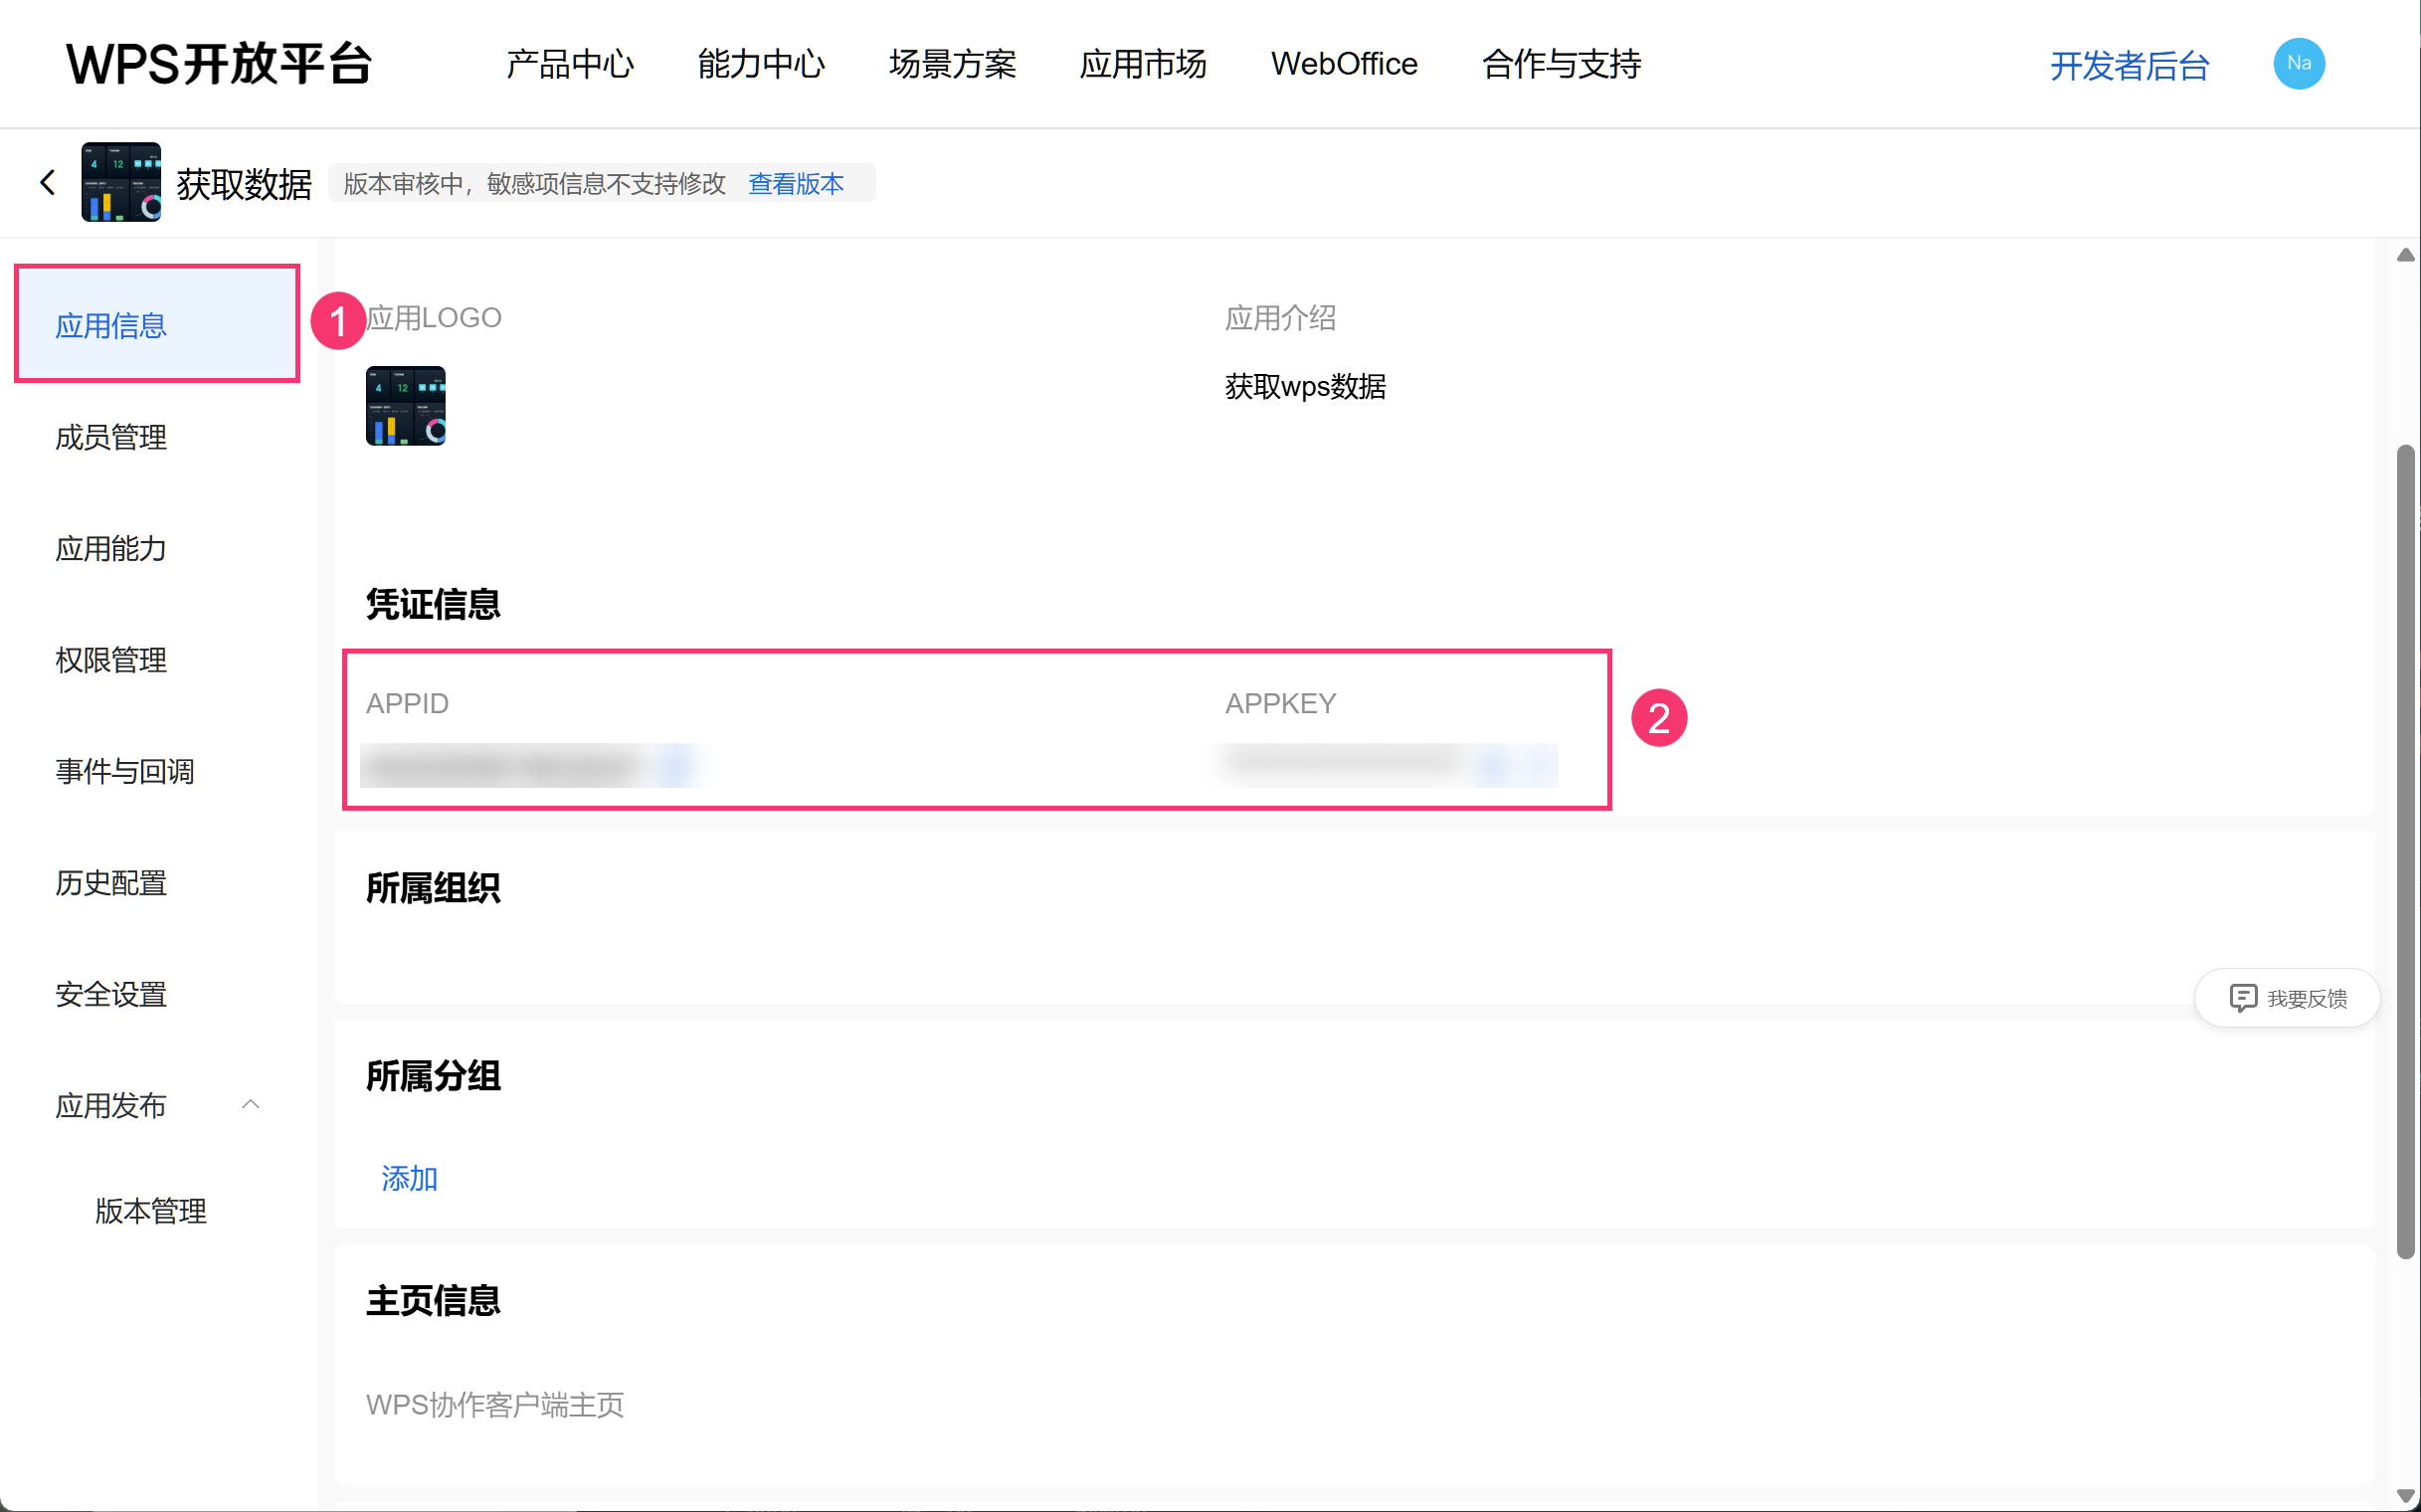Select 版本管理 submenu item
2421x1512 pixels.
151,1211
